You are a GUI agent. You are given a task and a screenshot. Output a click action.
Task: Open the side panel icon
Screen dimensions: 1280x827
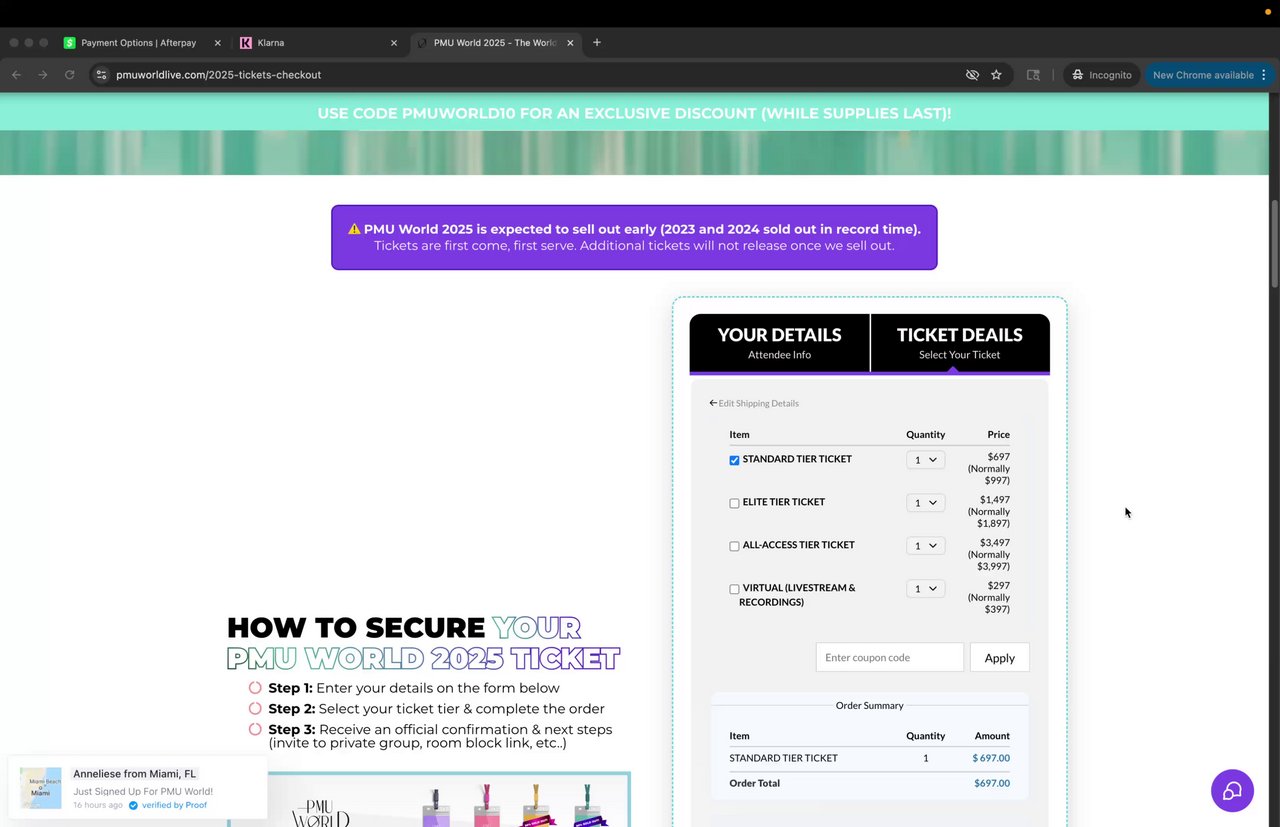tap(1033, 75)
